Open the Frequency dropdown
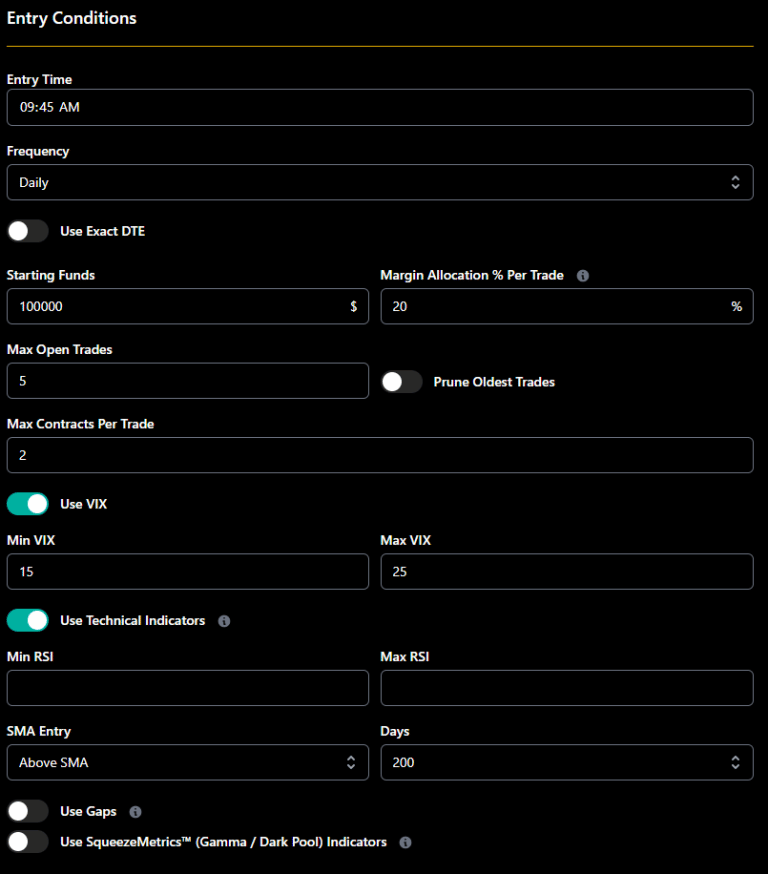 click(380, 183)
